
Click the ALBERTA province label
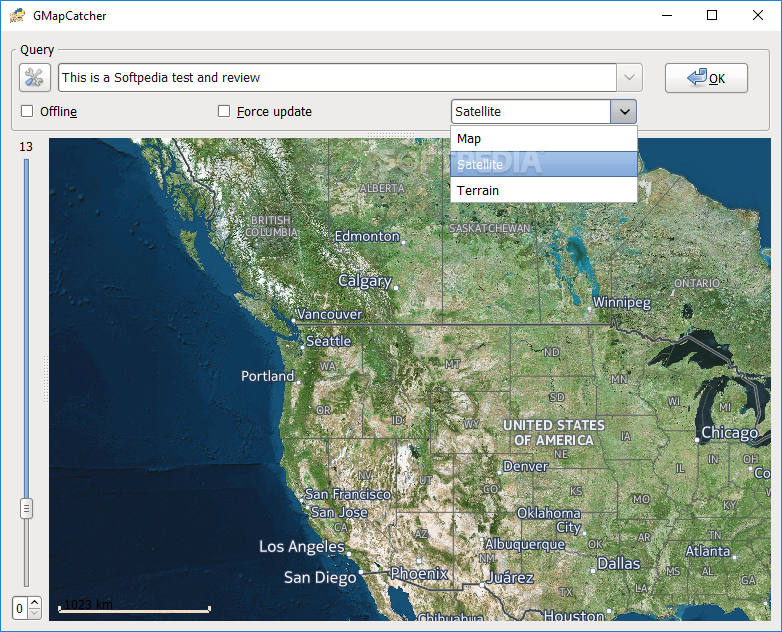[x=383, y=189]
